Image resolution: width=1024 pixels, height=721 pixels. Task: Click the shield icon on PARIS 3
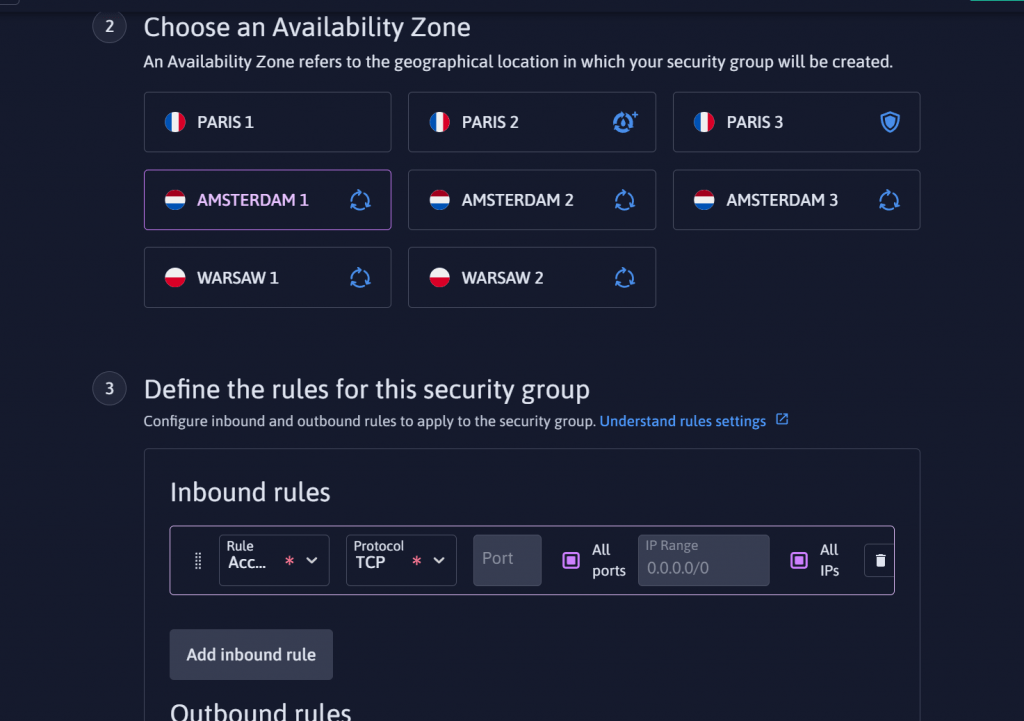(x=889, y=122)
